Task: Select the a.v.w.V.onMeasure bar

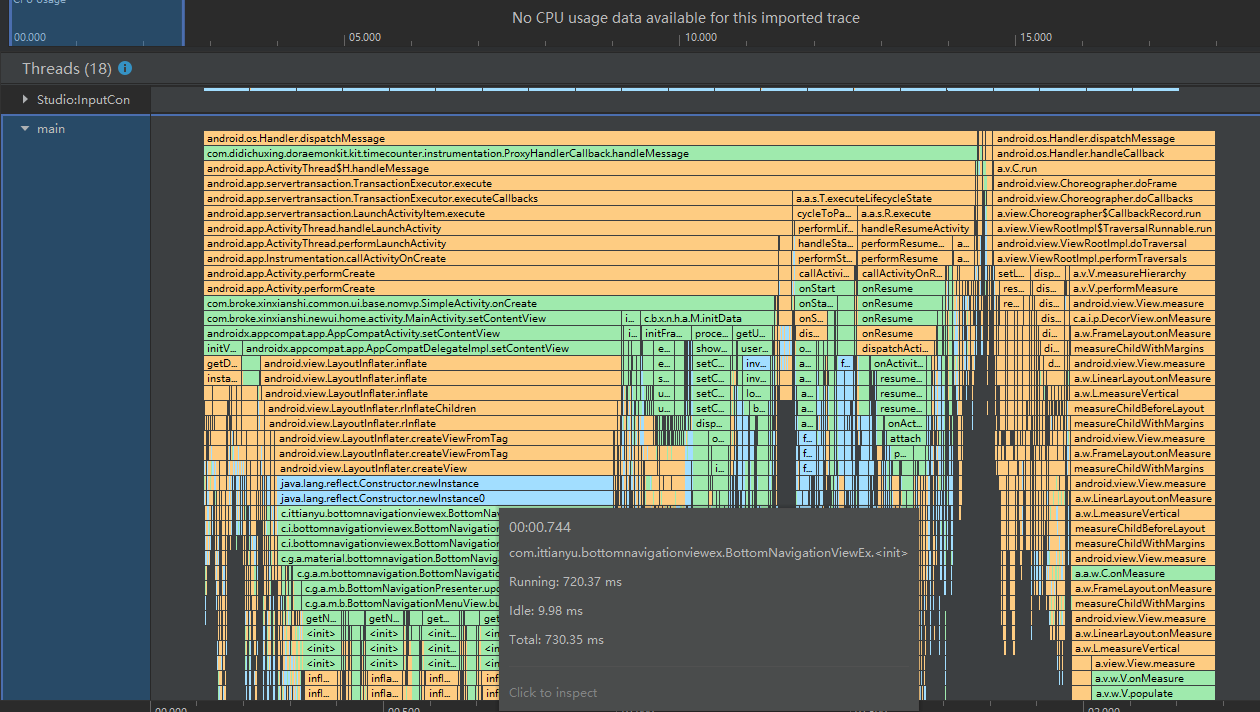Action: point(1154,679)
